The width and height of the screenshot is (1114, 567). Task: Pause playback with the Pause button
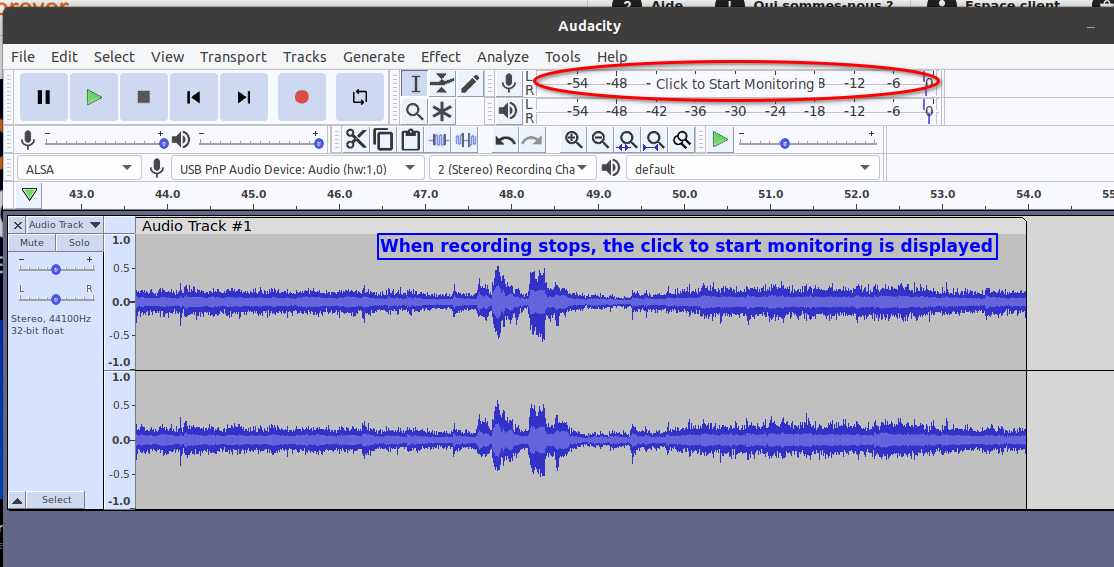pos(43,97)
